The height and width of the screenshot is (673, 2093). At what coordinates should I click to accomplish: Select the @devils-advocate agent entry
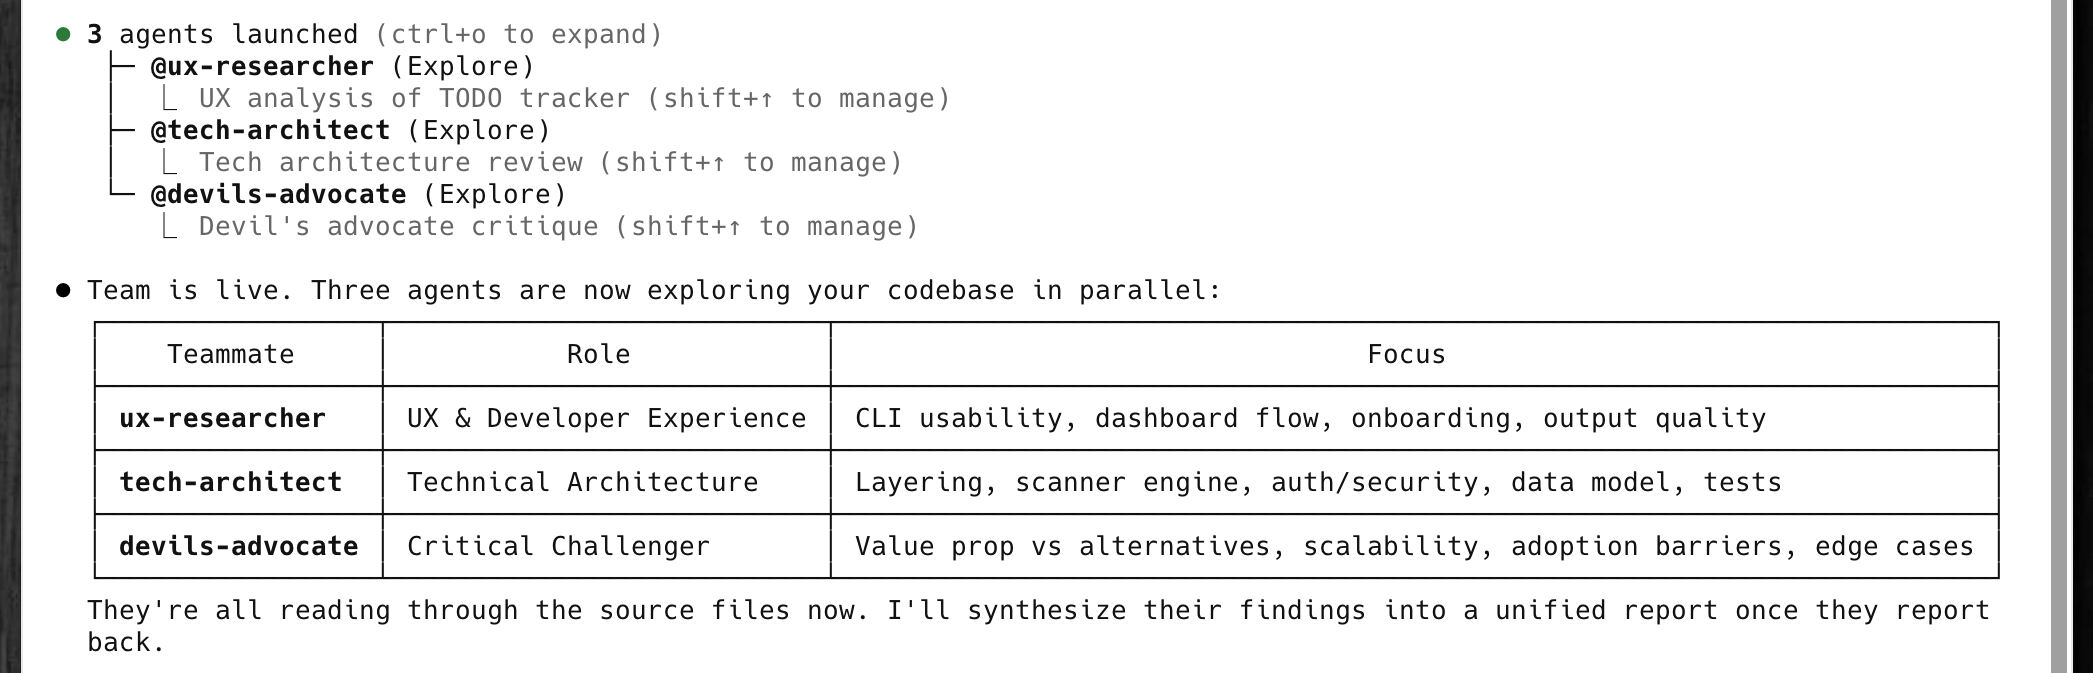coord(278,195)
